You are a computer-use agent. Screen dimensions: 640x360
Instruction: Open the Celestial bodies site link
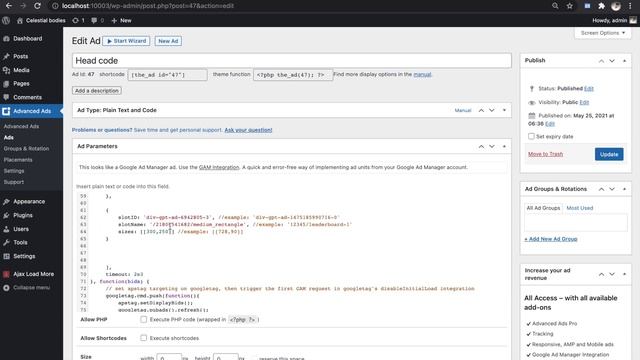[x=41, y=20]
